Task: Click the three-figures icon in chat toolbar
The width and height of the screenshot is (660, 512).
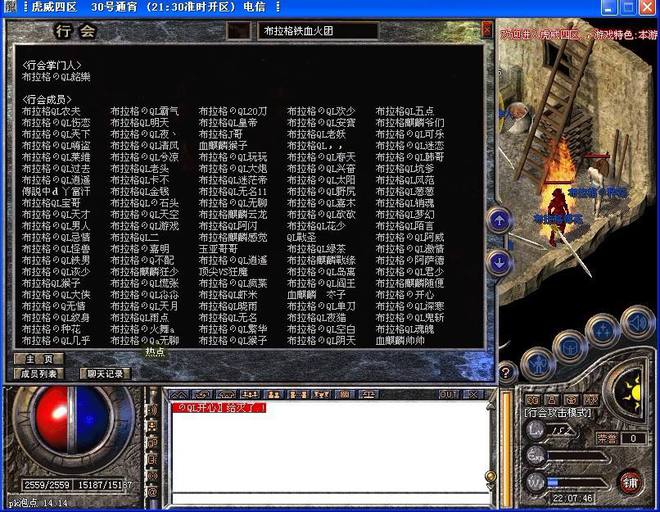Action: [250, 395]
